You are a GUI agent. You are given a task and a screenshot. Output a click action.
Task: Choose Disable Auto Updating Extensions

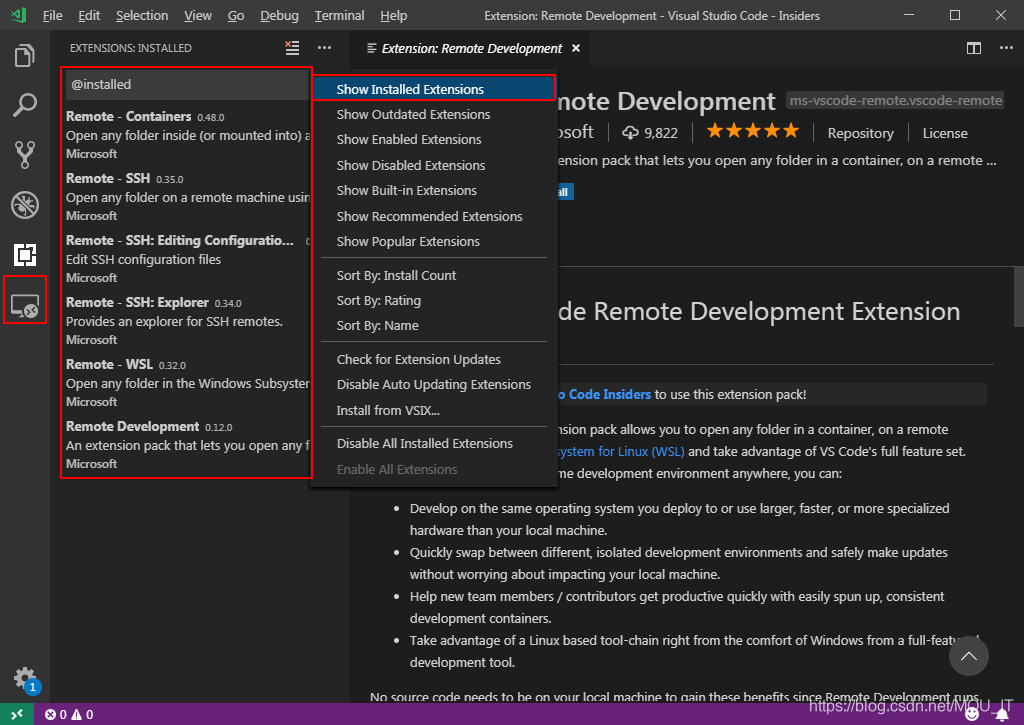434,385
